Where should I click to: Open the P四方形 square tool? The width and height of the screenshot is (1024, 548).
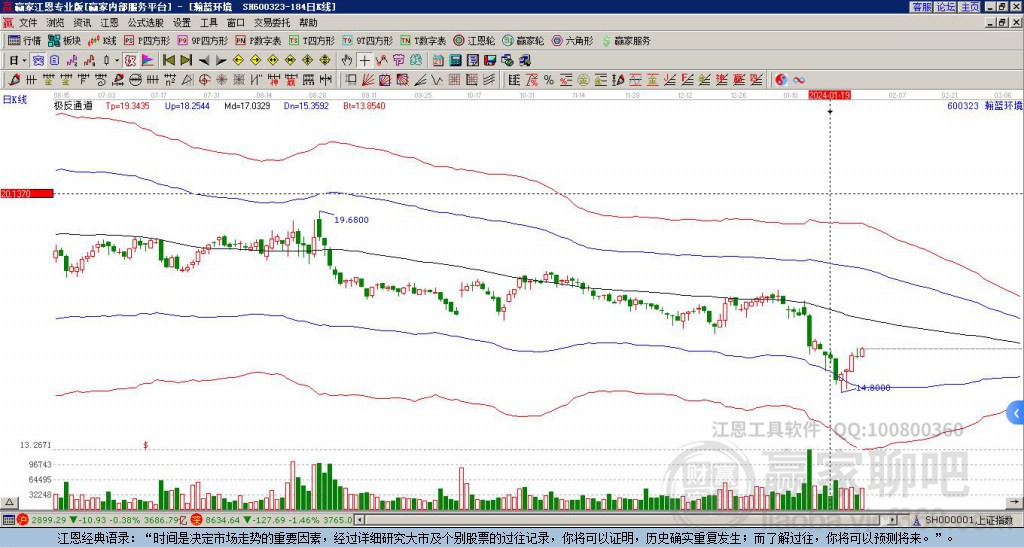tap(147, 40)
